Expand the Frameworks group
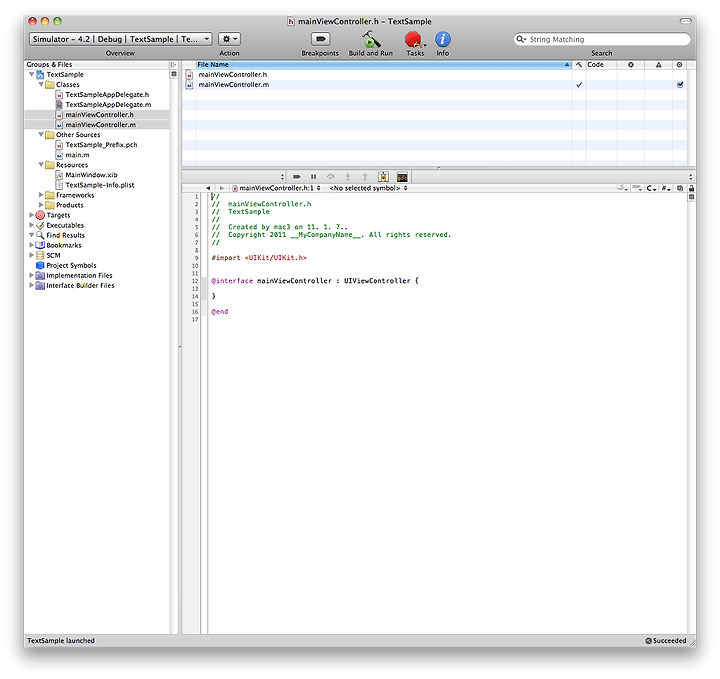The height and width of the screenshot is (679, 720). (x=41, y=195)
